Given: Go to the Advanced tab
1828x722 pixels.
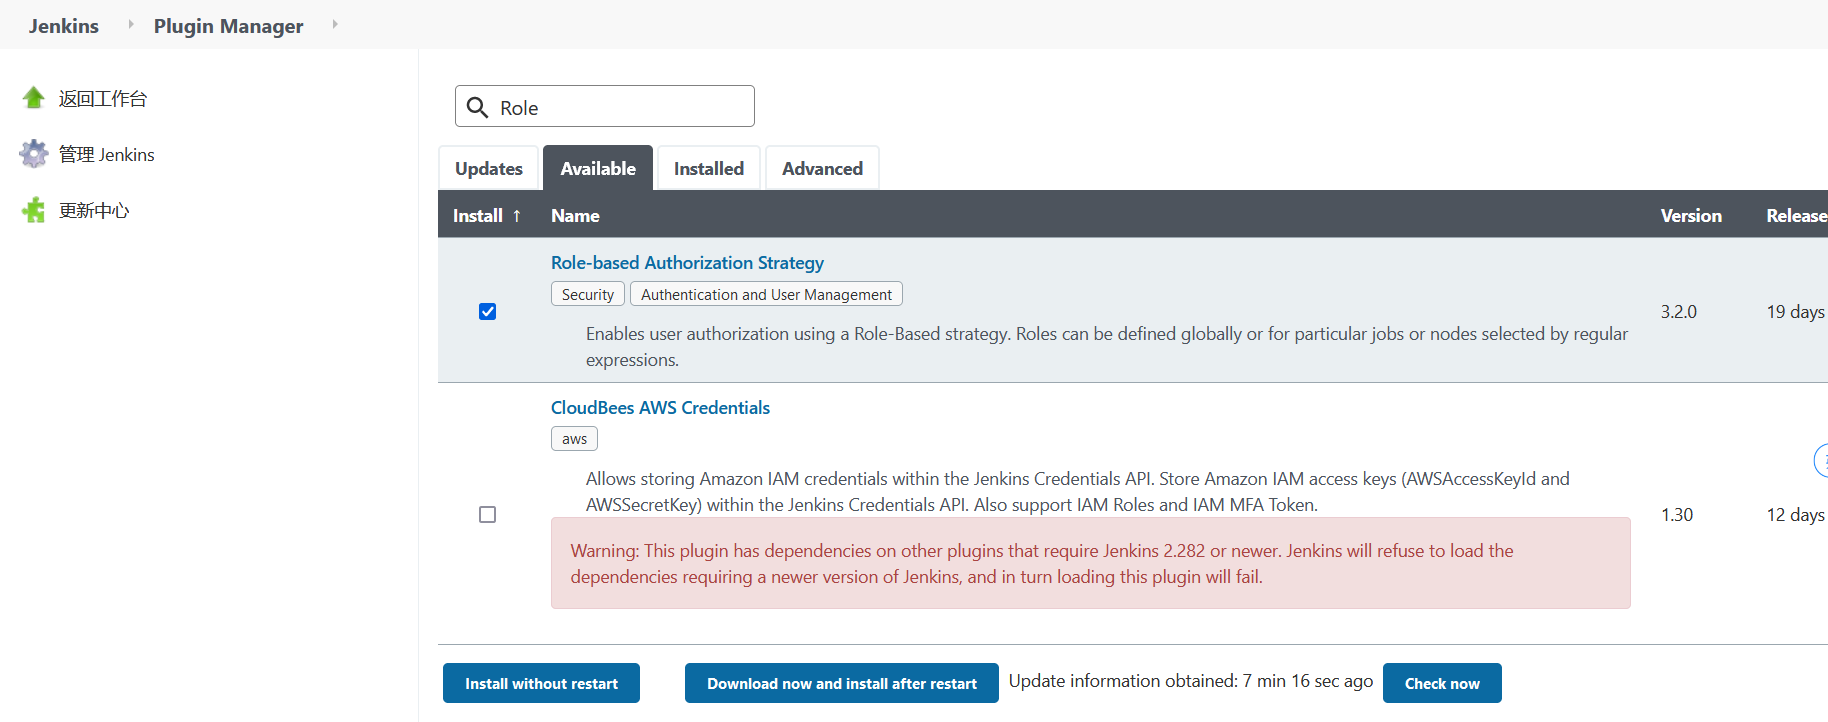Looking at the screenshot, I should tap(822, 168).
